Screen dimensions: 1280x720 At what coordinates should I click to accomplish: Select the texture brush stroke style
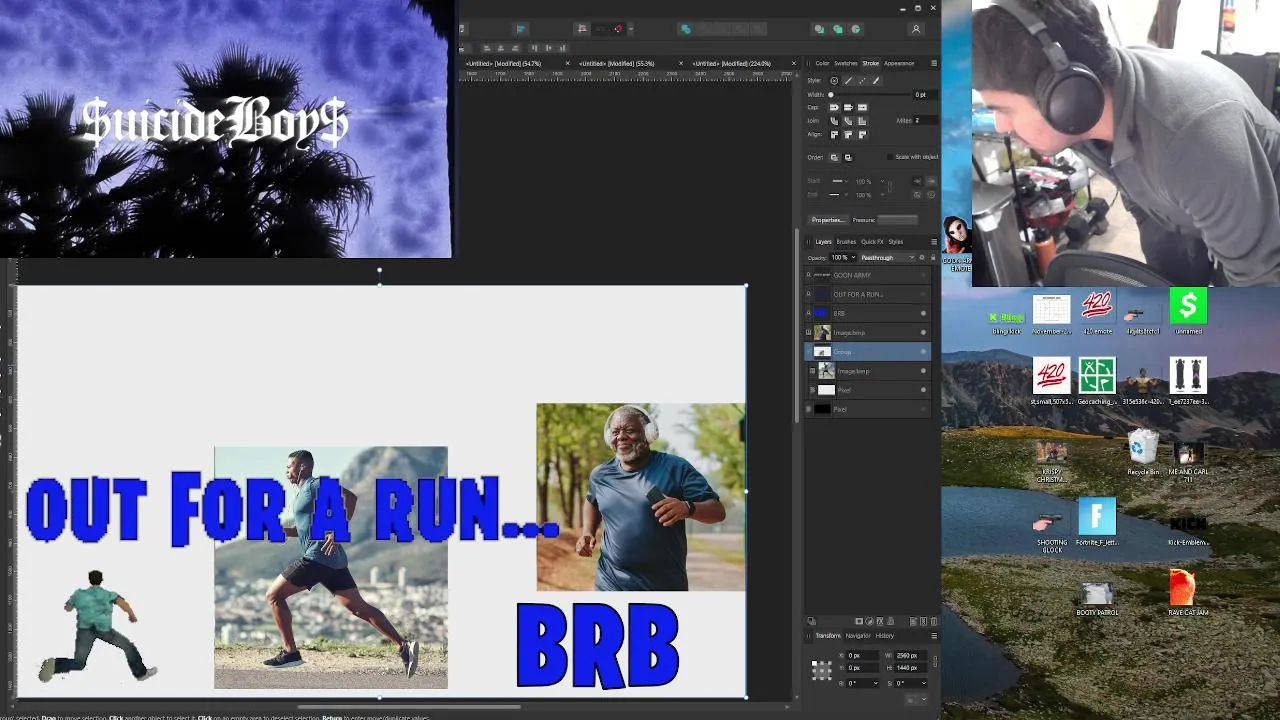[876, 81]
